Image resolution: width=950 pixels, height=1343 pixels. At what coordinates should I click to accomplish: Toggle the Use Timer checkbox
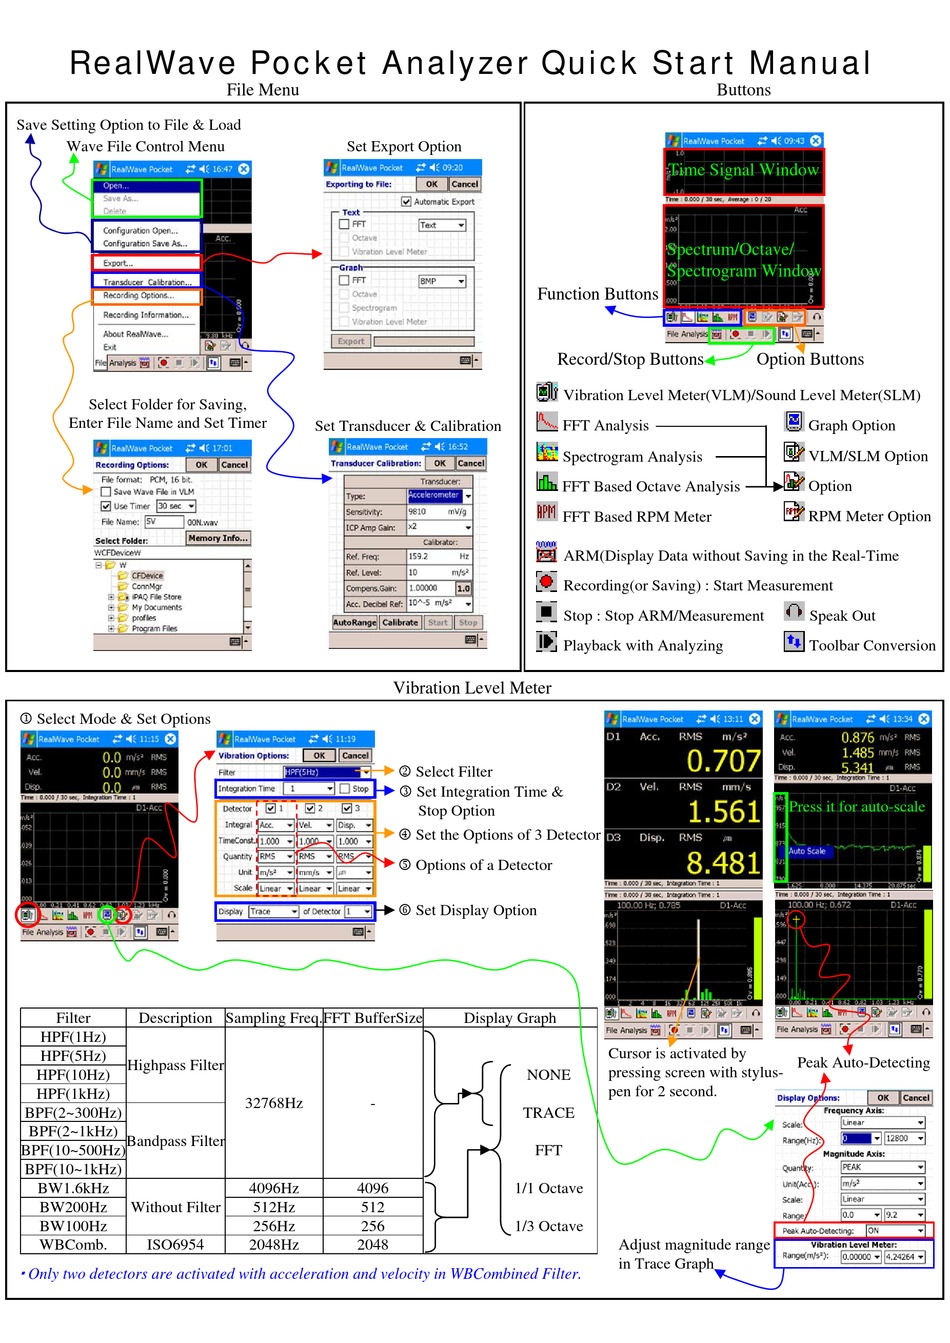coord(106,506)
